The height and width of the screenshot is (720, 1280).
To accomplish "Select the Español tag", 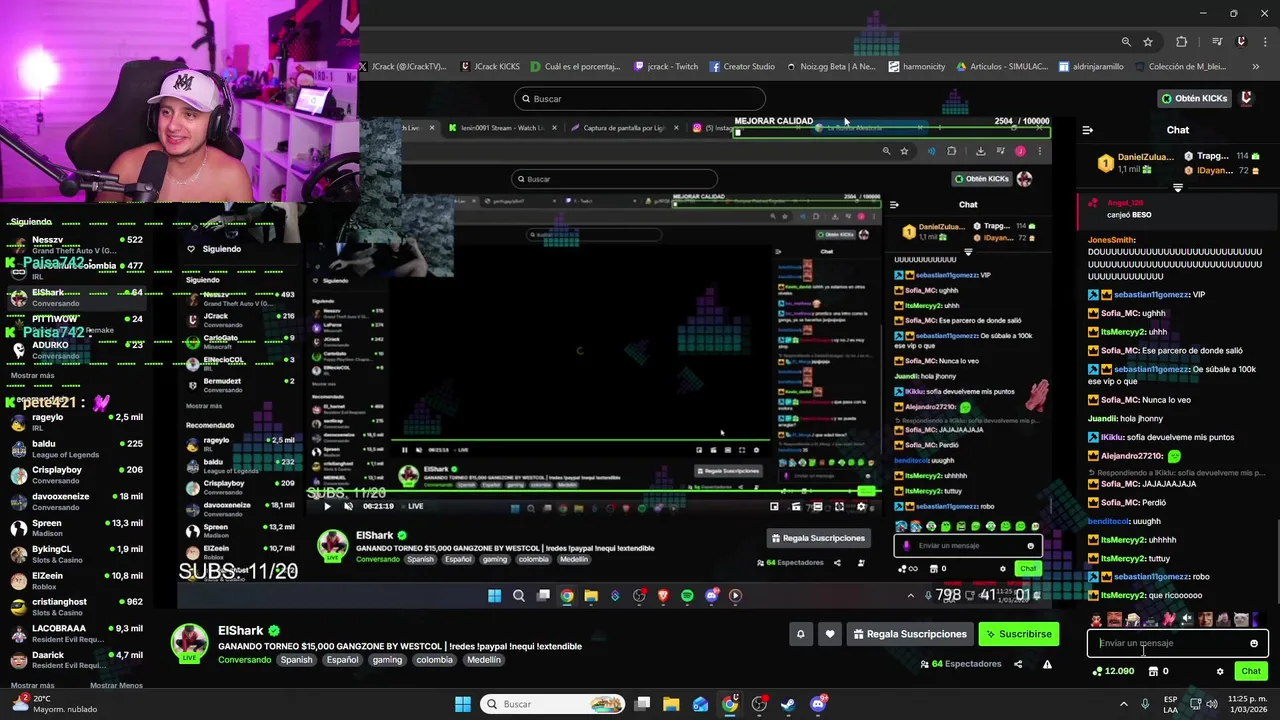I will point(342,660).
